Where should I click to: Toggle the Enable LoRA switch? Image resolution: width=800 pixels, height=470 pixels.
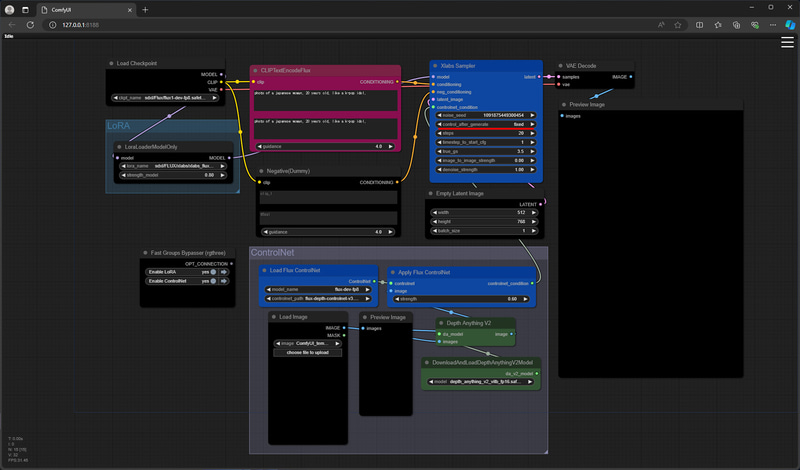pos(213,272)
